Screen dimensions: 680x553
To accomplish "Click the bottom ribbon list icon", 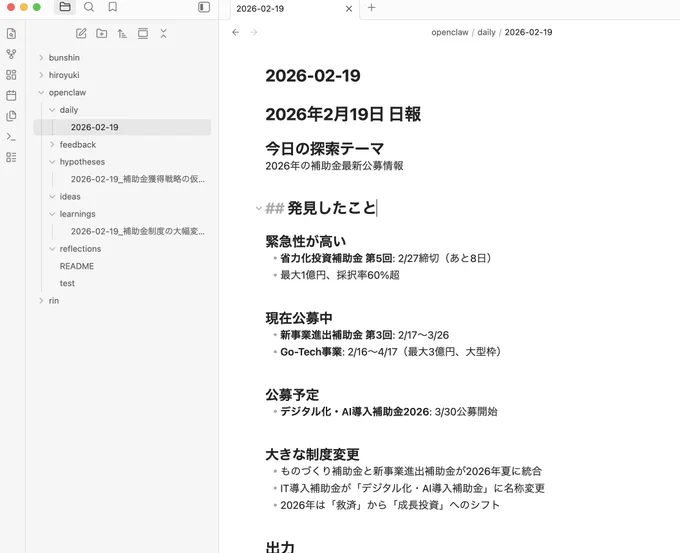I will [x=12, y=157].
